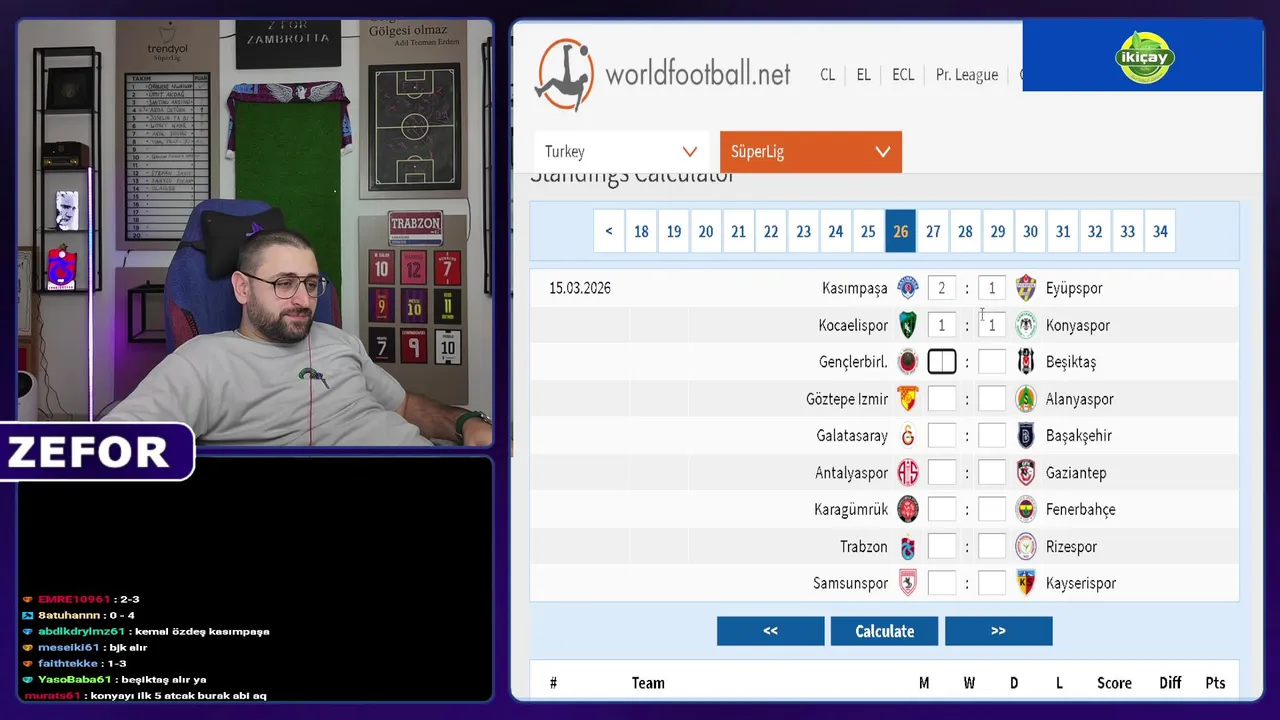The image size is (1280, 720).
Task: Click the '15.03.2026' match date
Action: point(580,288)
